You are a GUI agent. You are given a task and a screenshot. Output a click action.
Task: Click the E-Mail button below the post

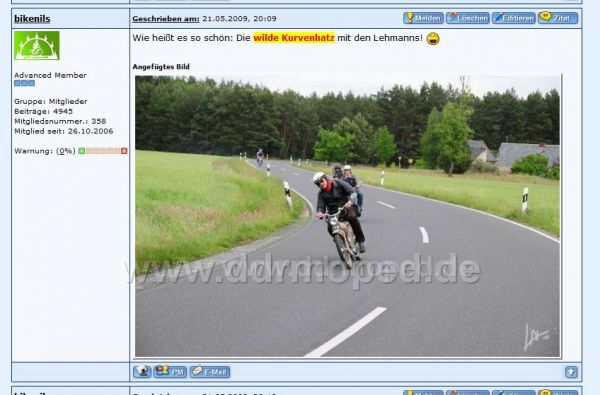(x=210, y=371)
